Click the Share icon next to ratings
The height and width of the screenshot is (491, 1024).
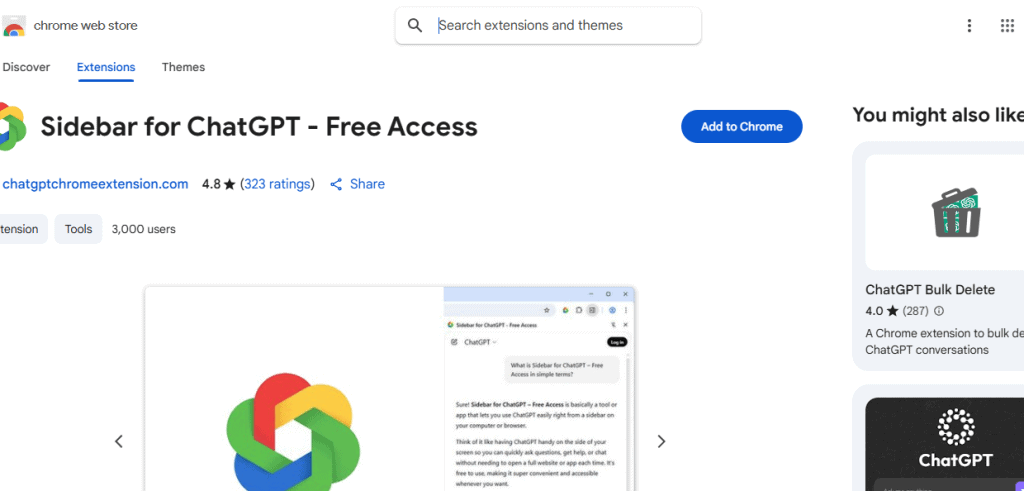336,184
